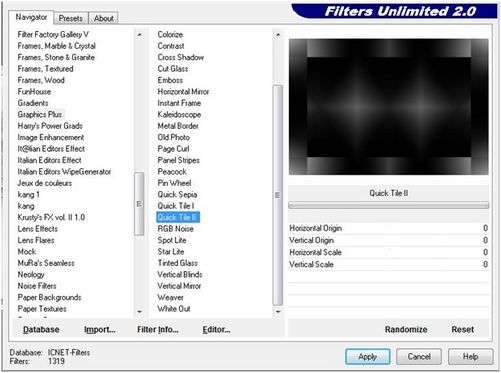Adjust the Vertical Scale slider row
Viewport: 501px width, 373px height.
coord(388,264)
